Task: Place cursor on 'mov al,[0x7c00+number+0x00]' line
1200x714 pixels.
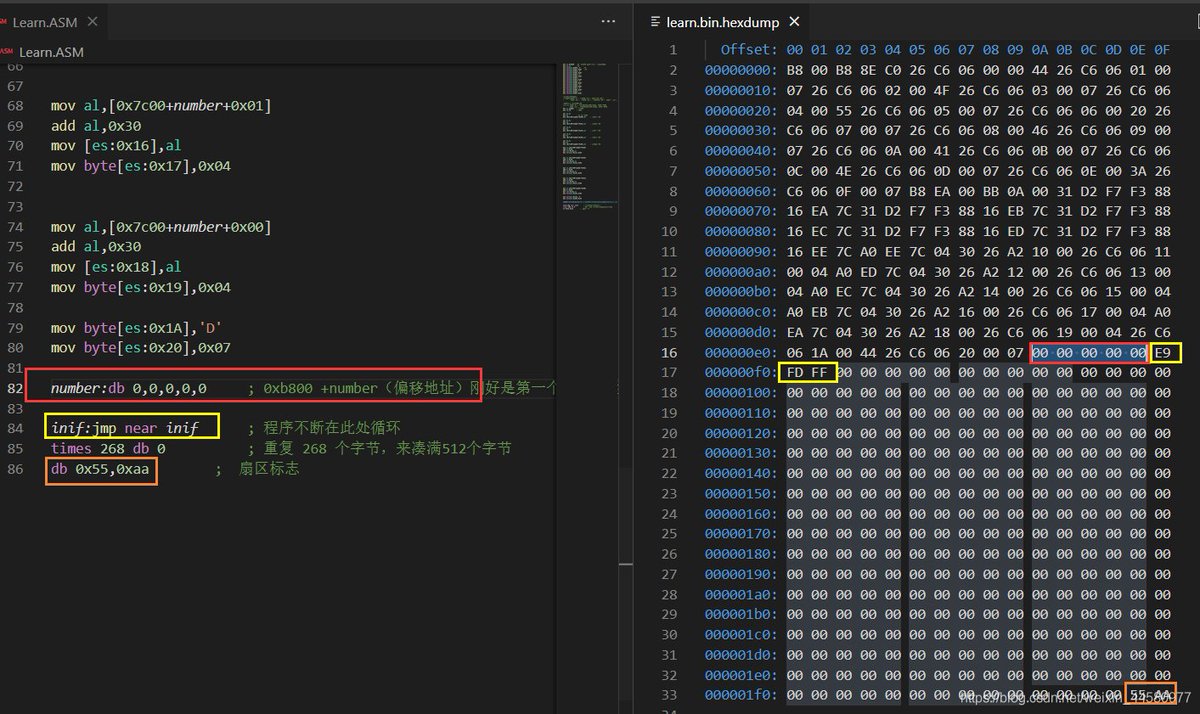Action: point(161,227)
